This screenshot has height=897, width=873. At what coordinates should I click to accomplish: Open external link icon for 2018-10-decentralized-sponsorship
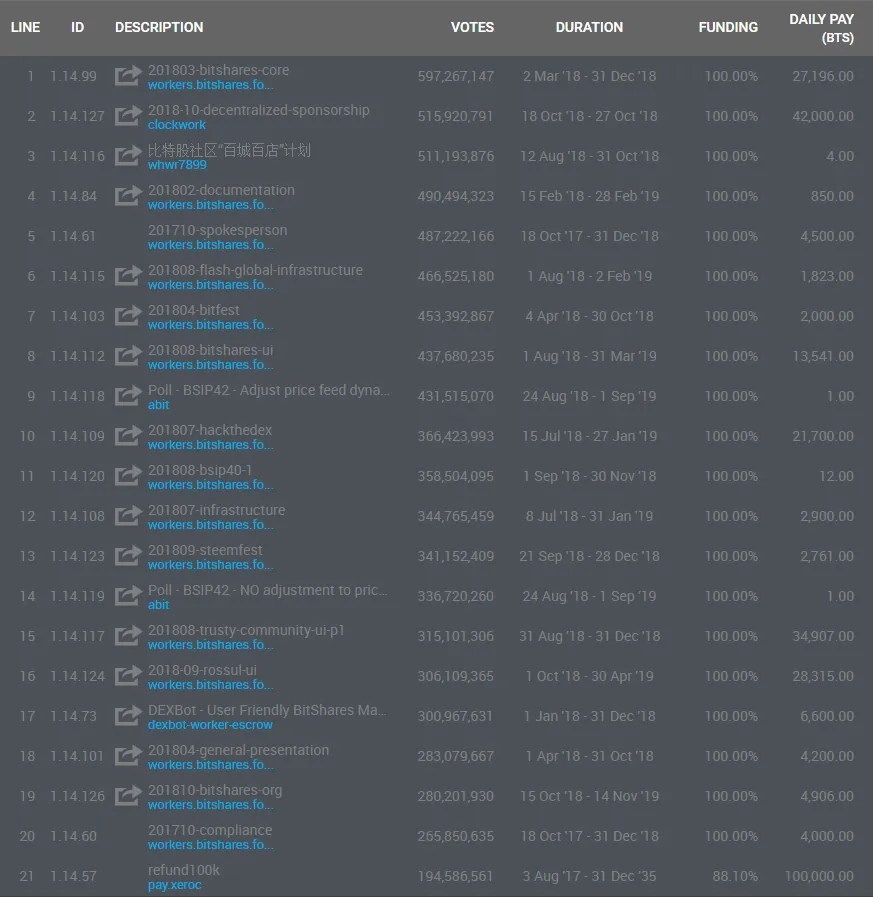click(x=128, y=116)
